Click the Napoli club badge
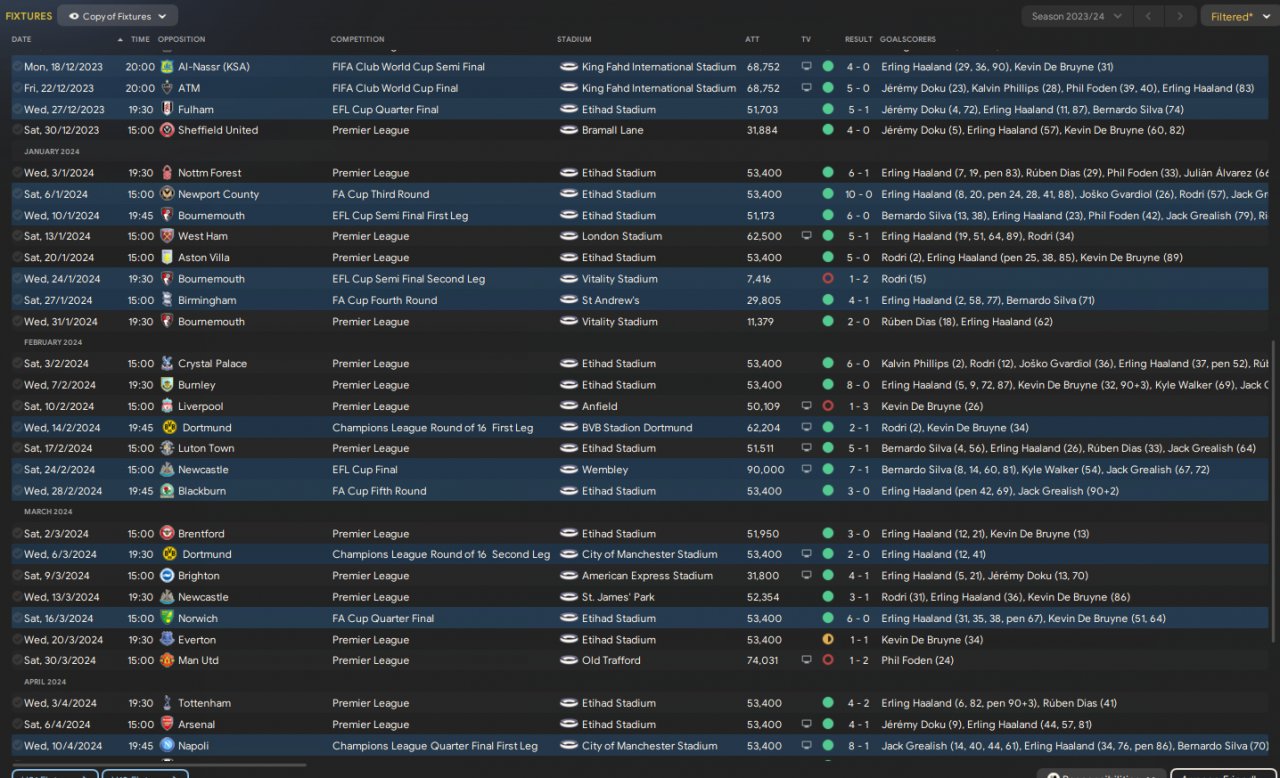Screen dimensions: 1280x778 tap(167, 746)
